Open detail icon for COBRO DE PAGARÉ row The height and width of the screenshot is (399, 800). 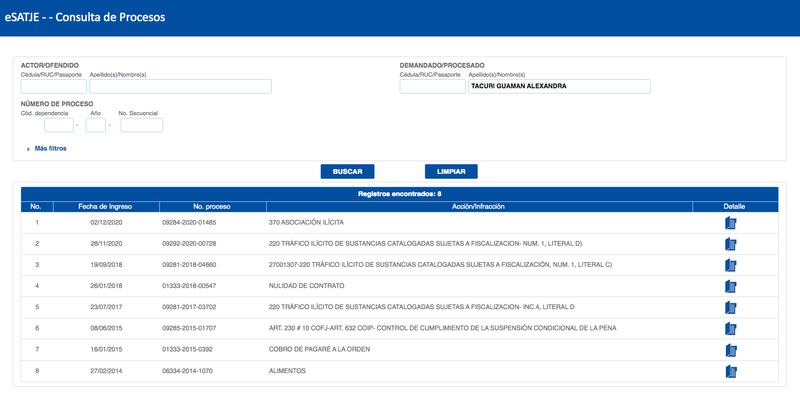(731, 351)
